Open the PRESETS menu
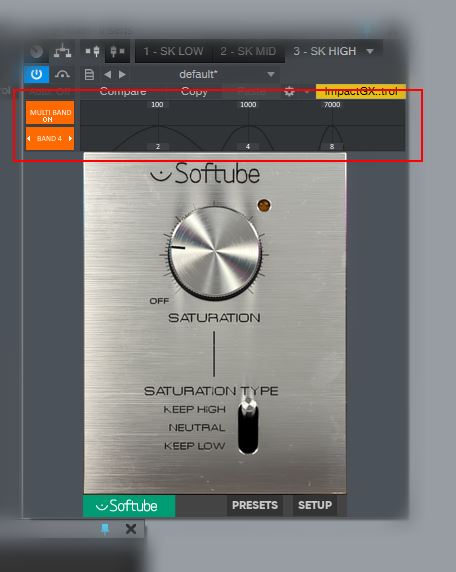 coord(255,505)
